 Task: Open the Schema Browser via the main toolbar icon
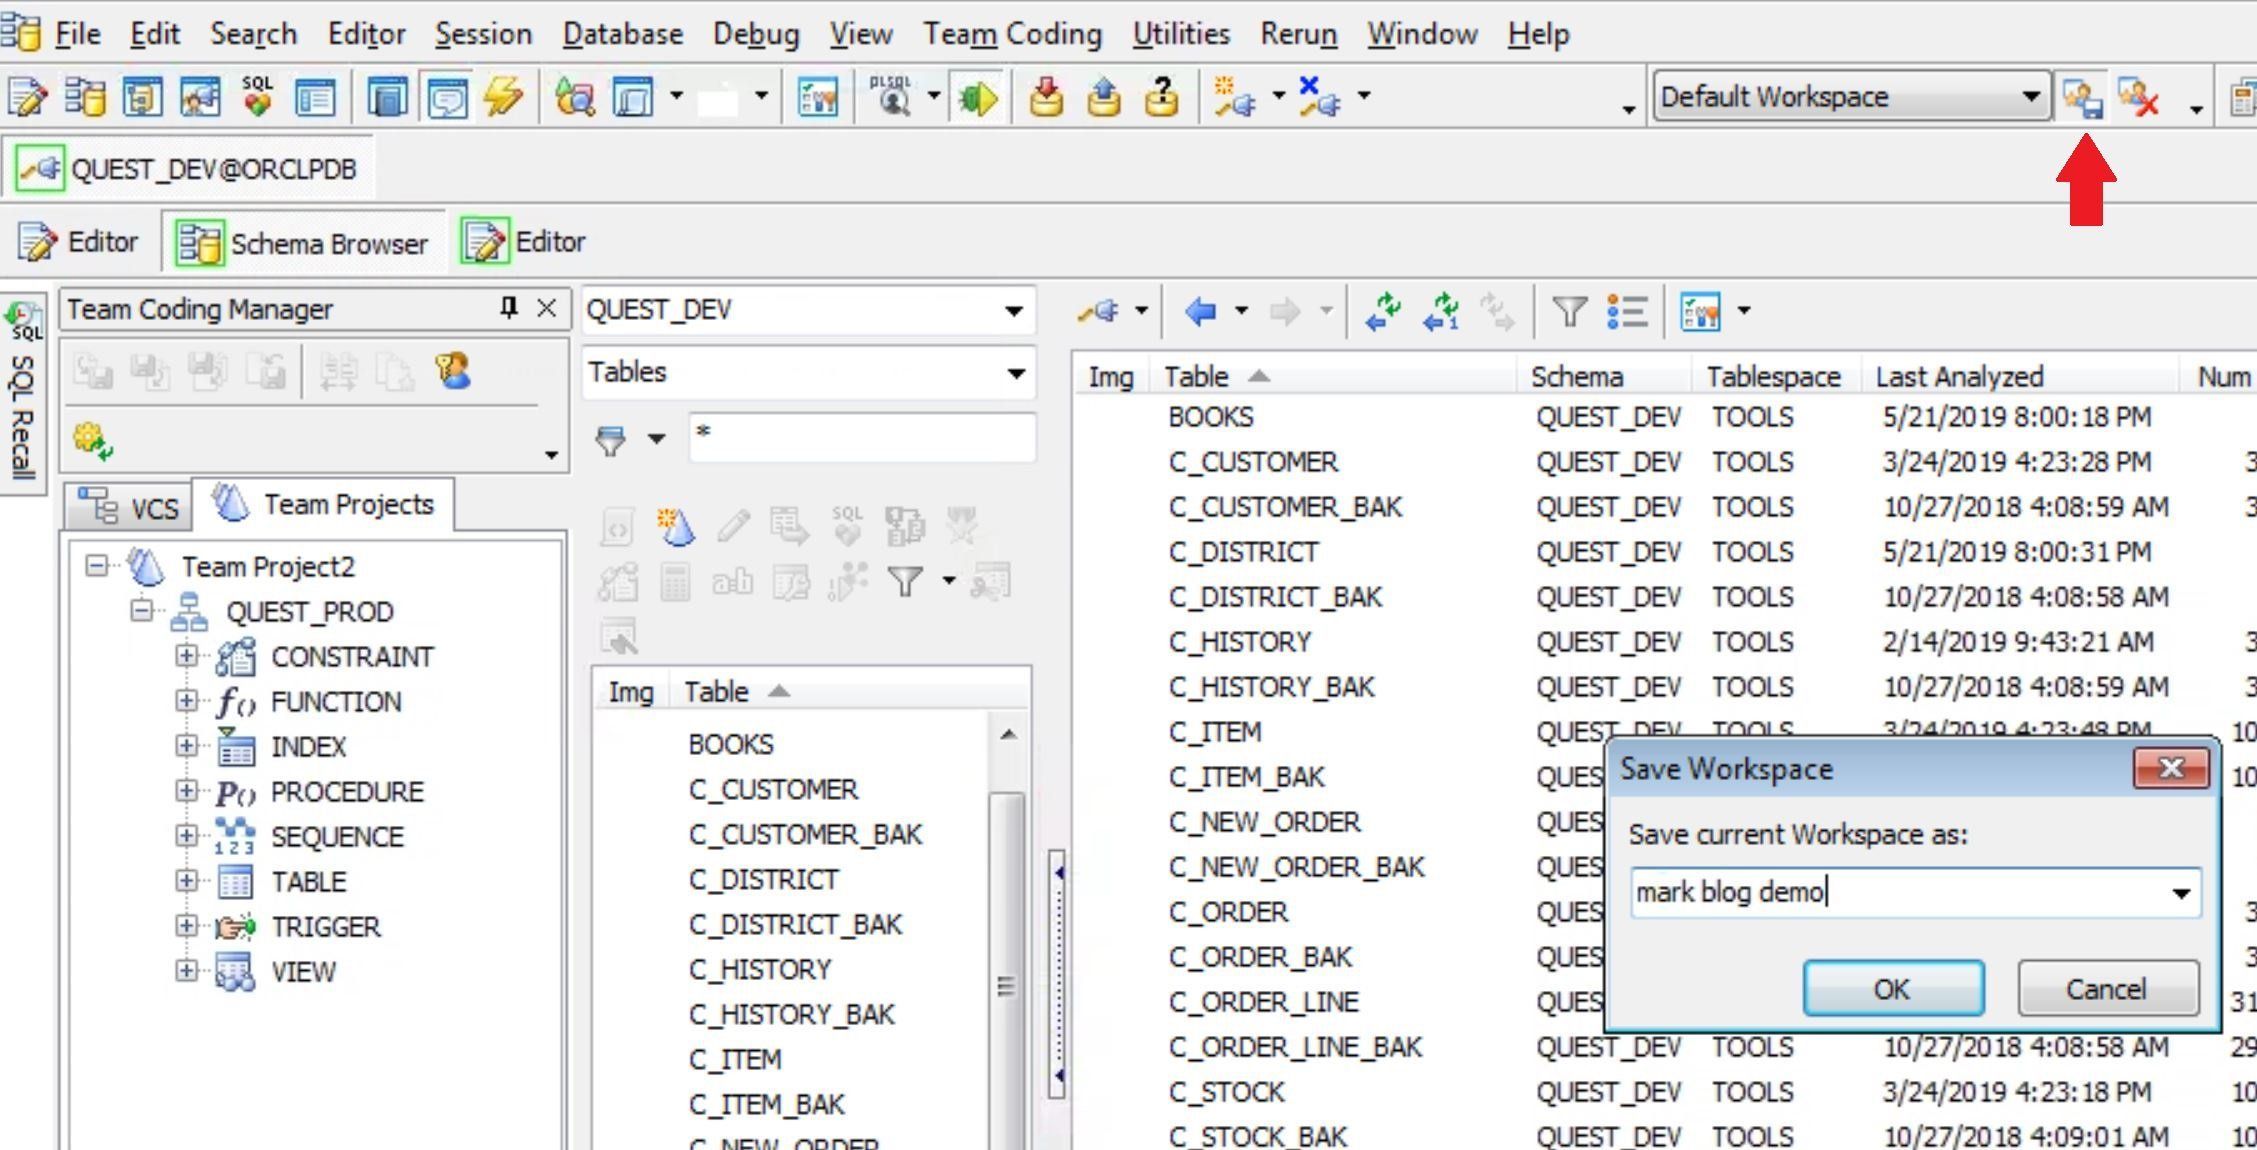coord(85,97)
